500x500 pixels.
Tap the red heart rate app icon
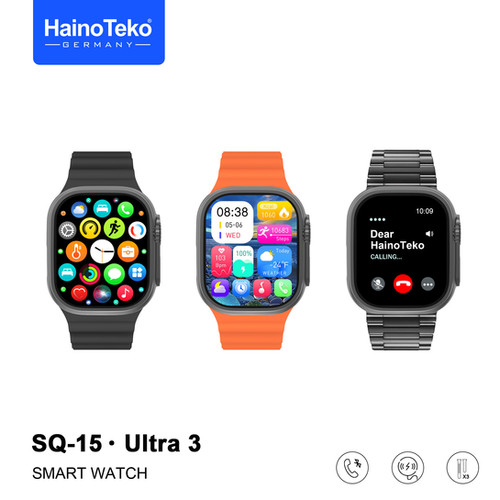[x=79, y=293]
